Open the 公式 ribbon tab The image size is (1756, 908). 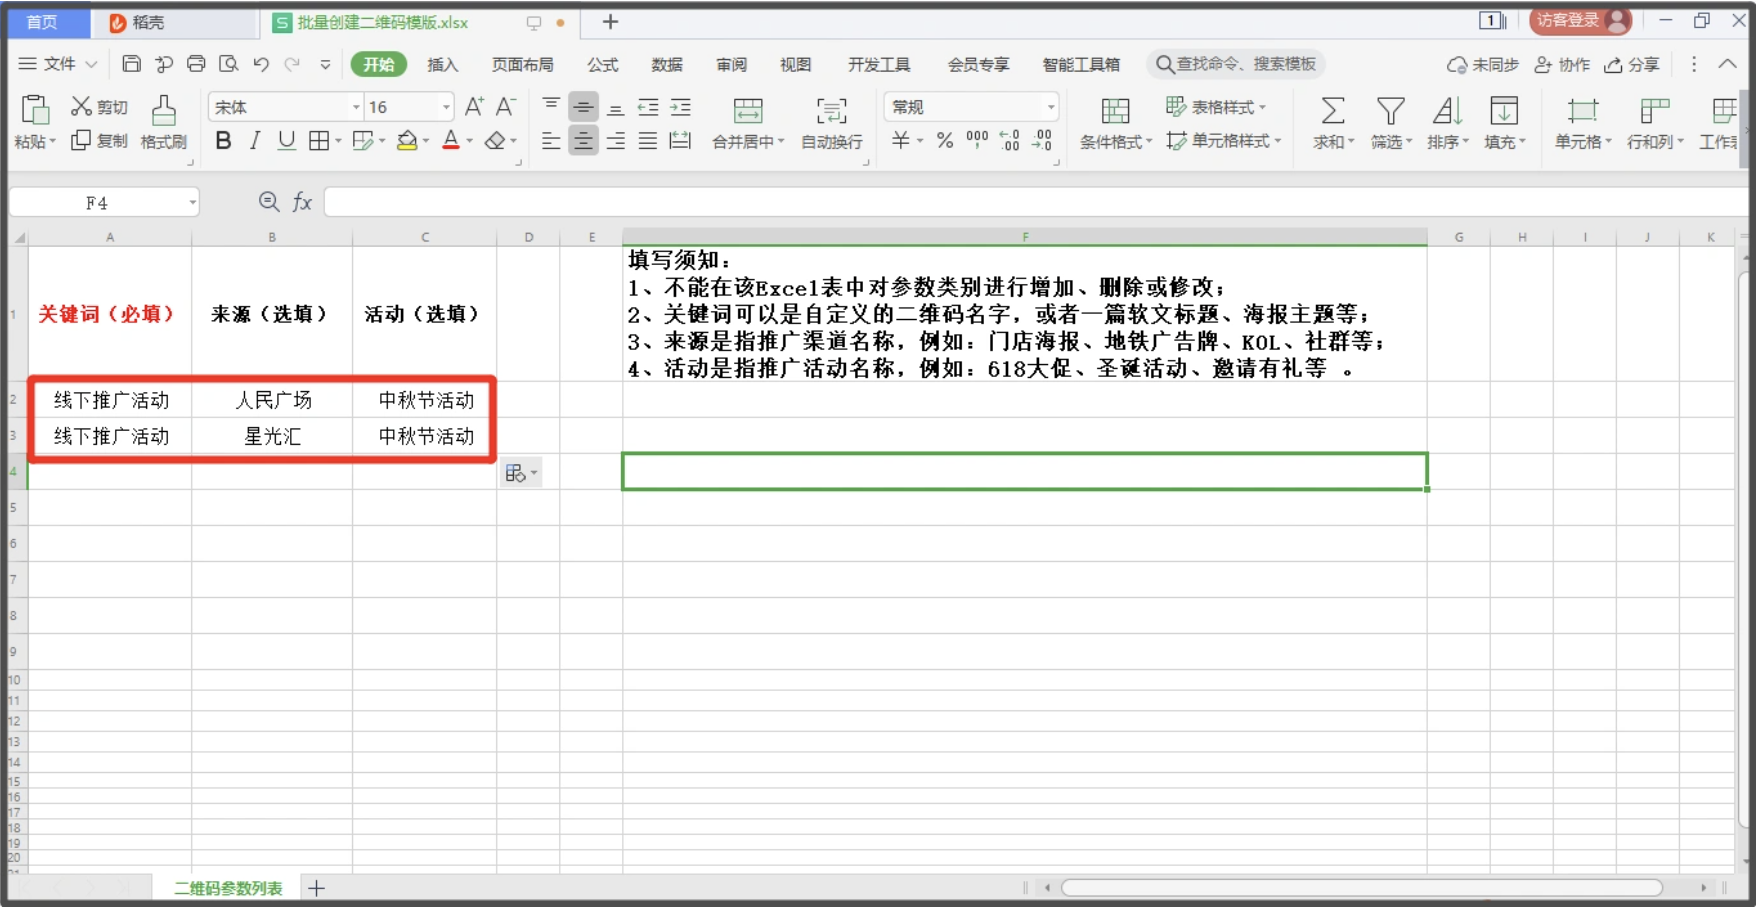click(602, 64)
